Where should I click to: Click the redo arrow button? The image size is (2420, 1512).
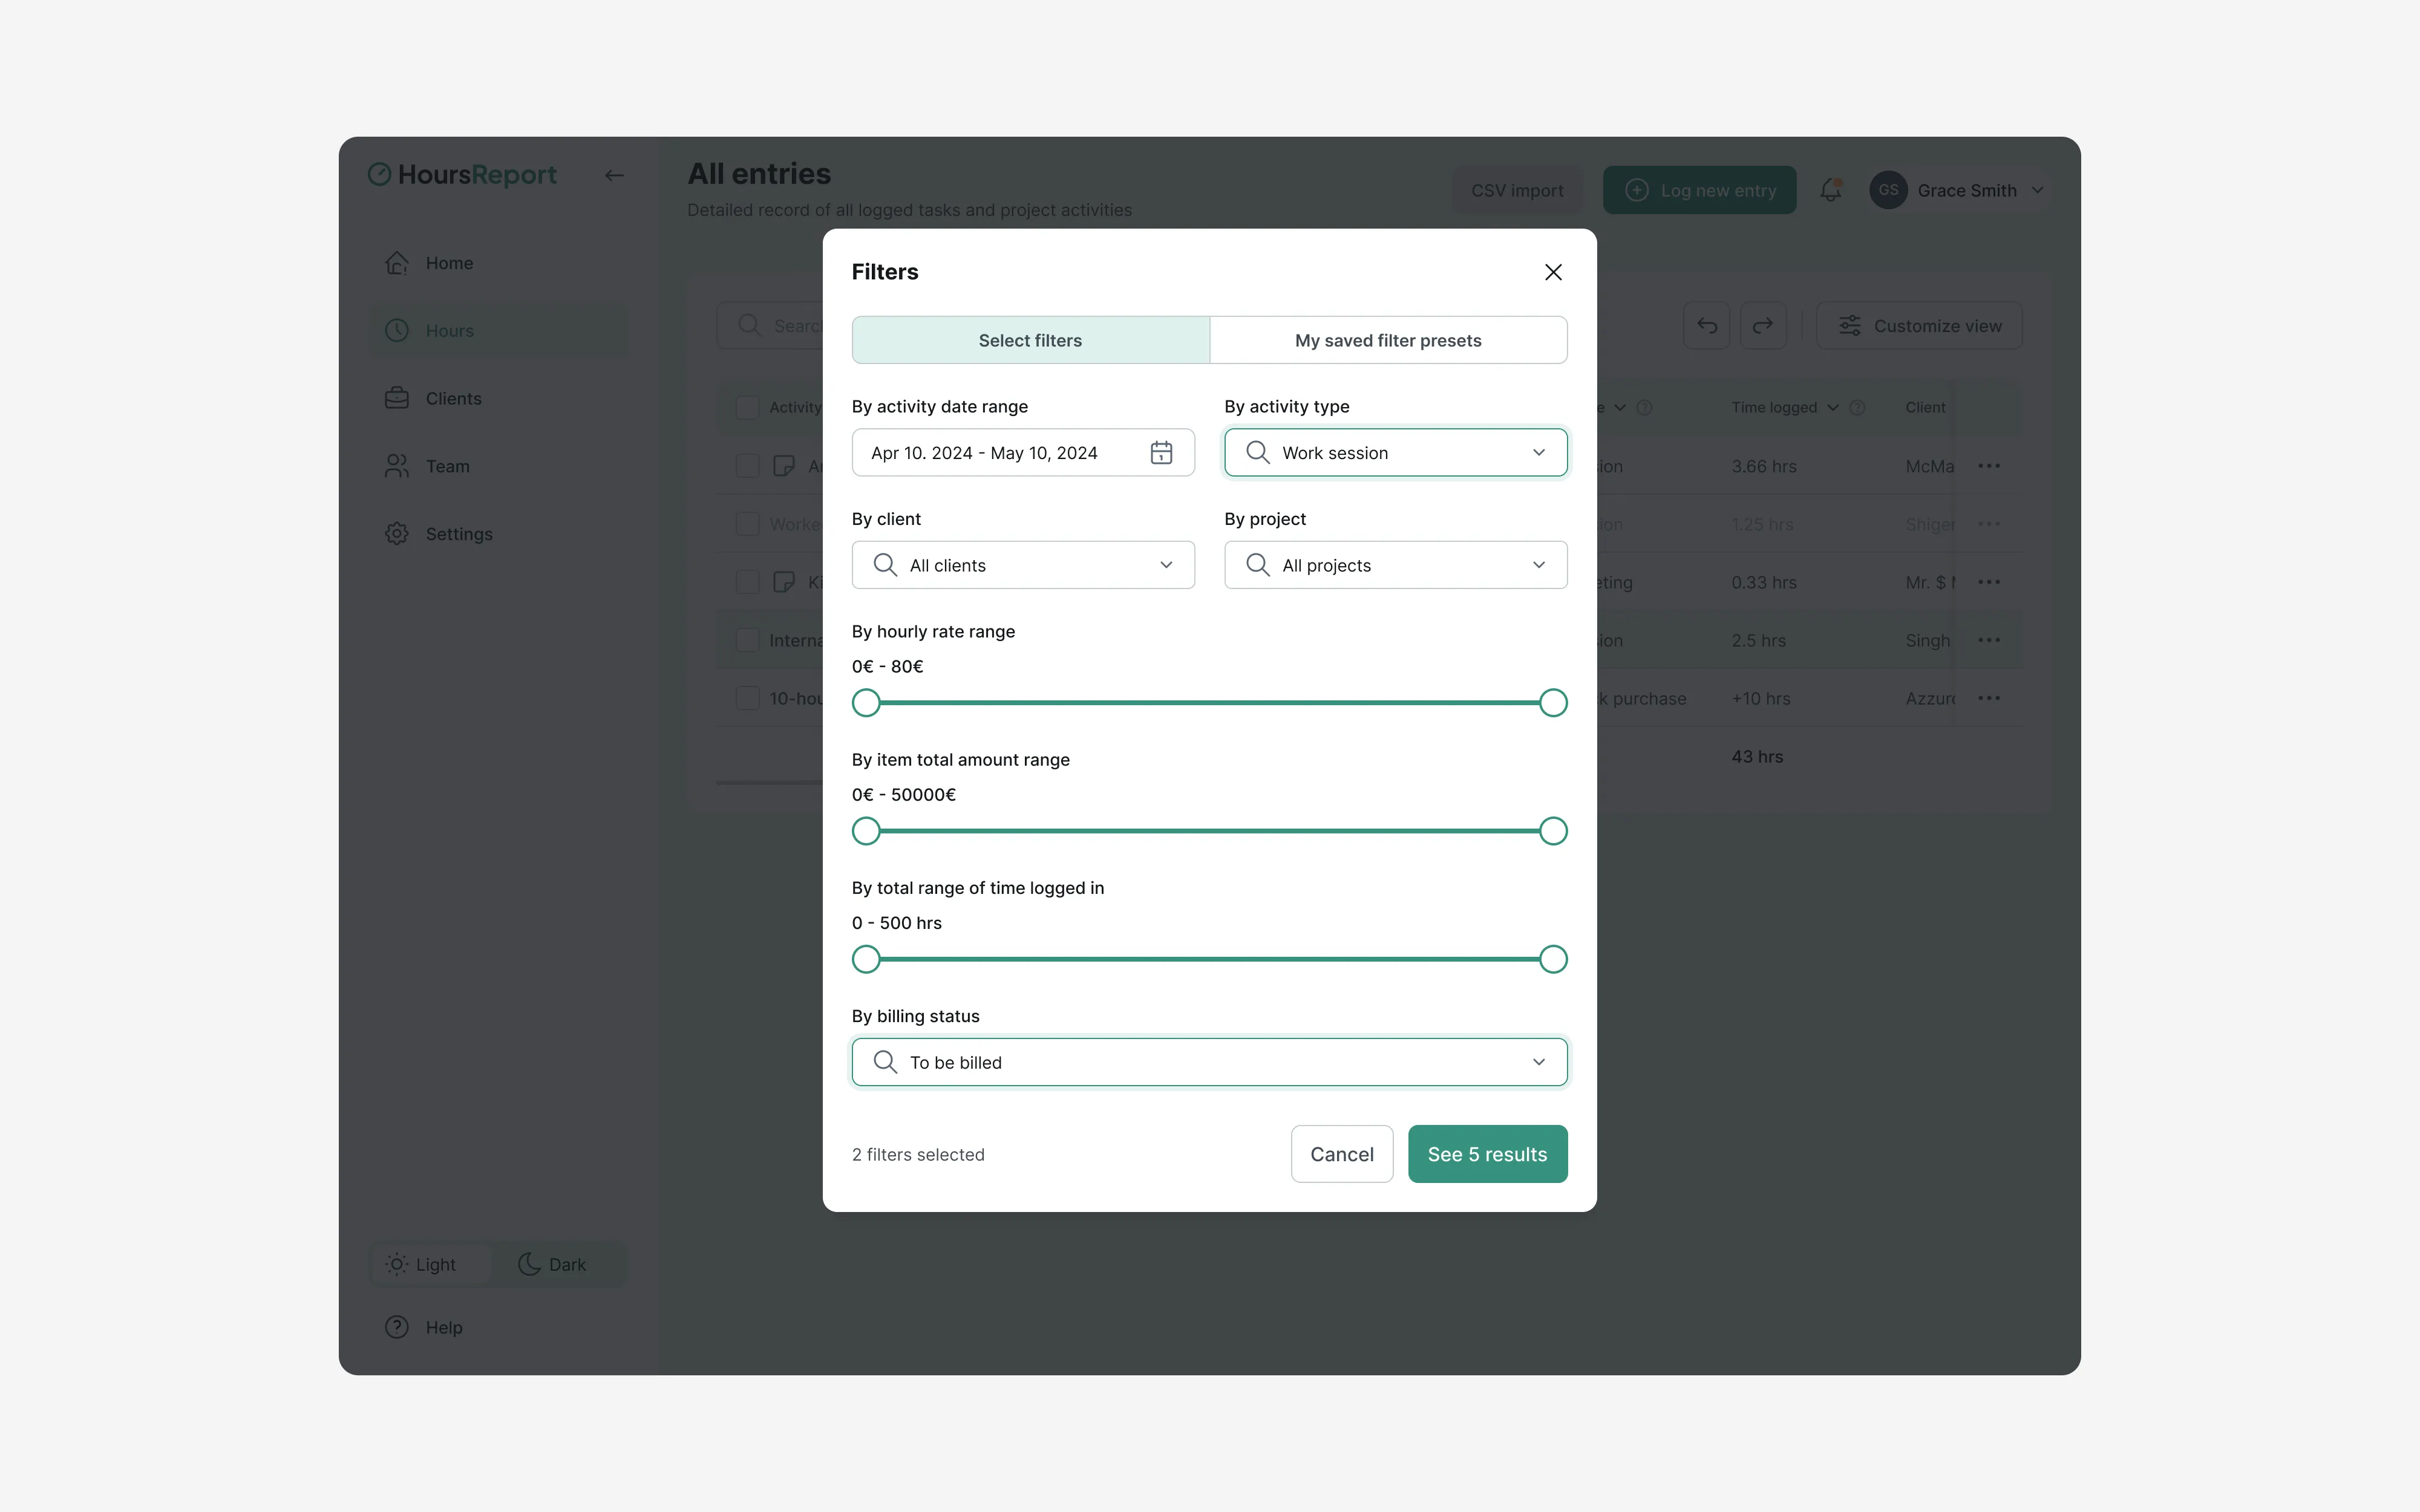(x=1763, y=326)
